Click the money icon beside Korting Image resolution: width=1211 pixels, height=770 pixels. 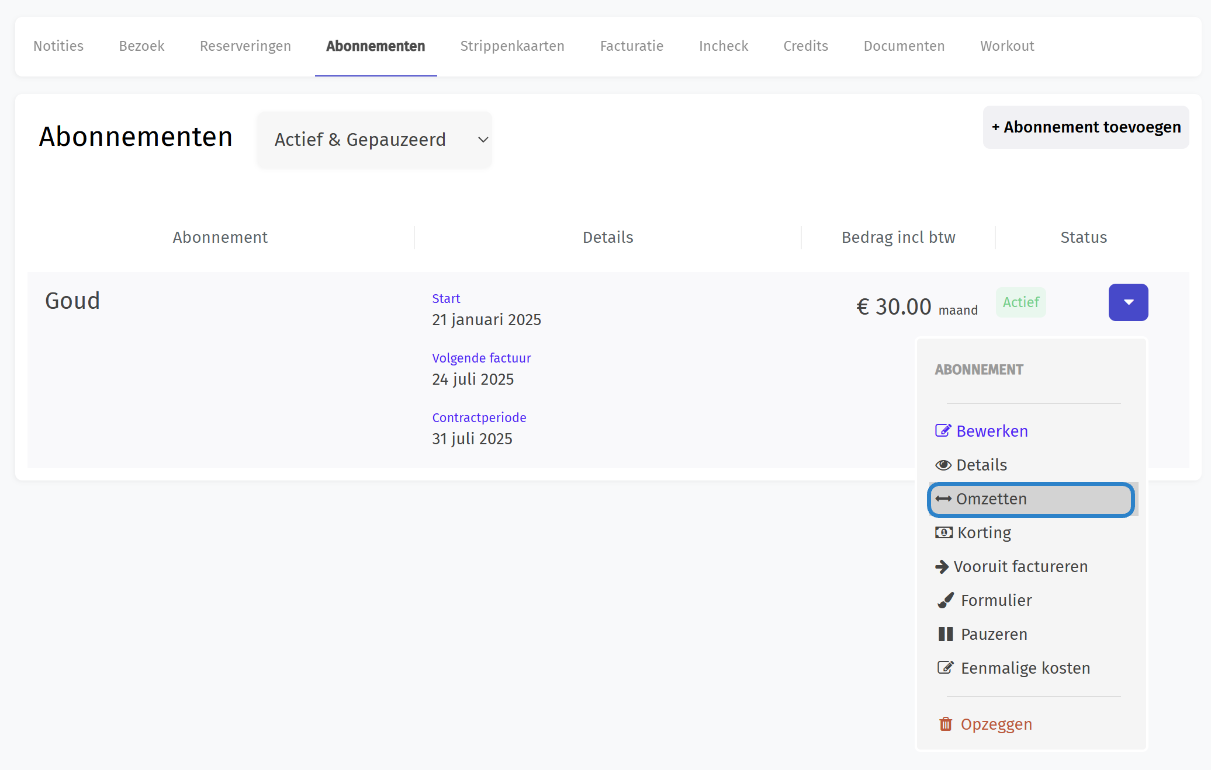(944, 533)
